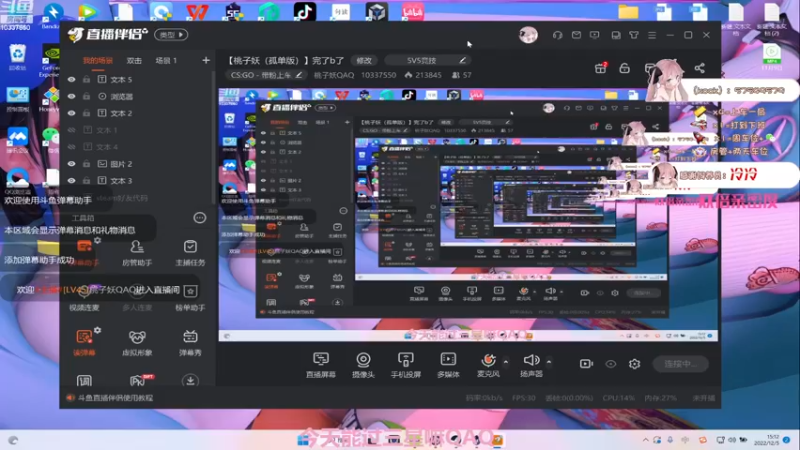Click the save/record icon beside the mail icons

point(616,35)
